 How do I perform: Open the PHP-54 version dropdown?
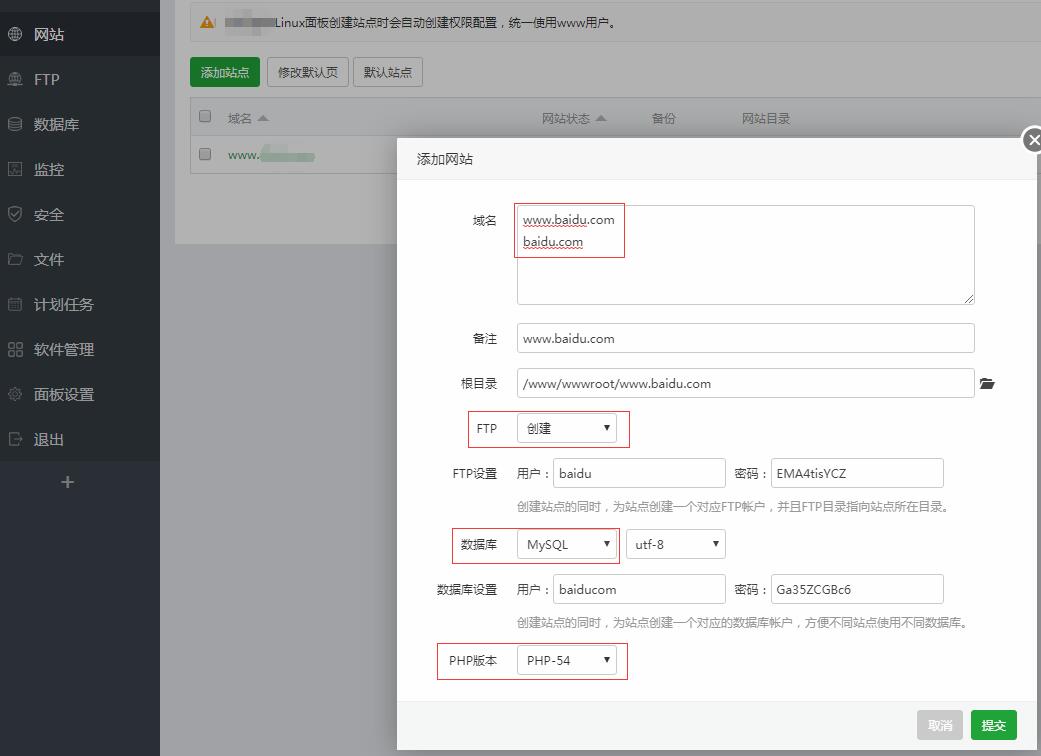pos(566,661)
